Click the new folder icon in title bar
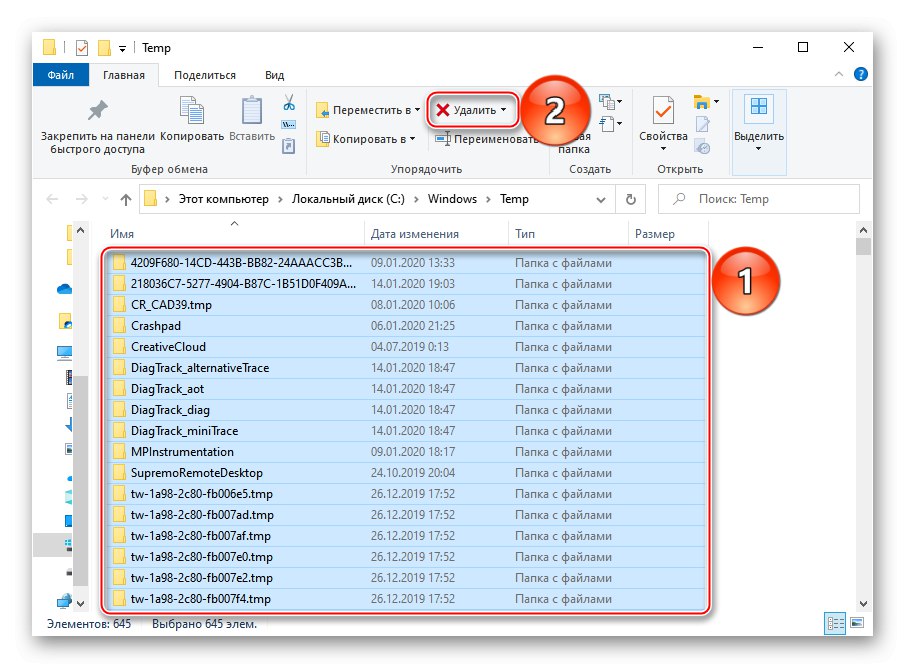 pos(104,47)
